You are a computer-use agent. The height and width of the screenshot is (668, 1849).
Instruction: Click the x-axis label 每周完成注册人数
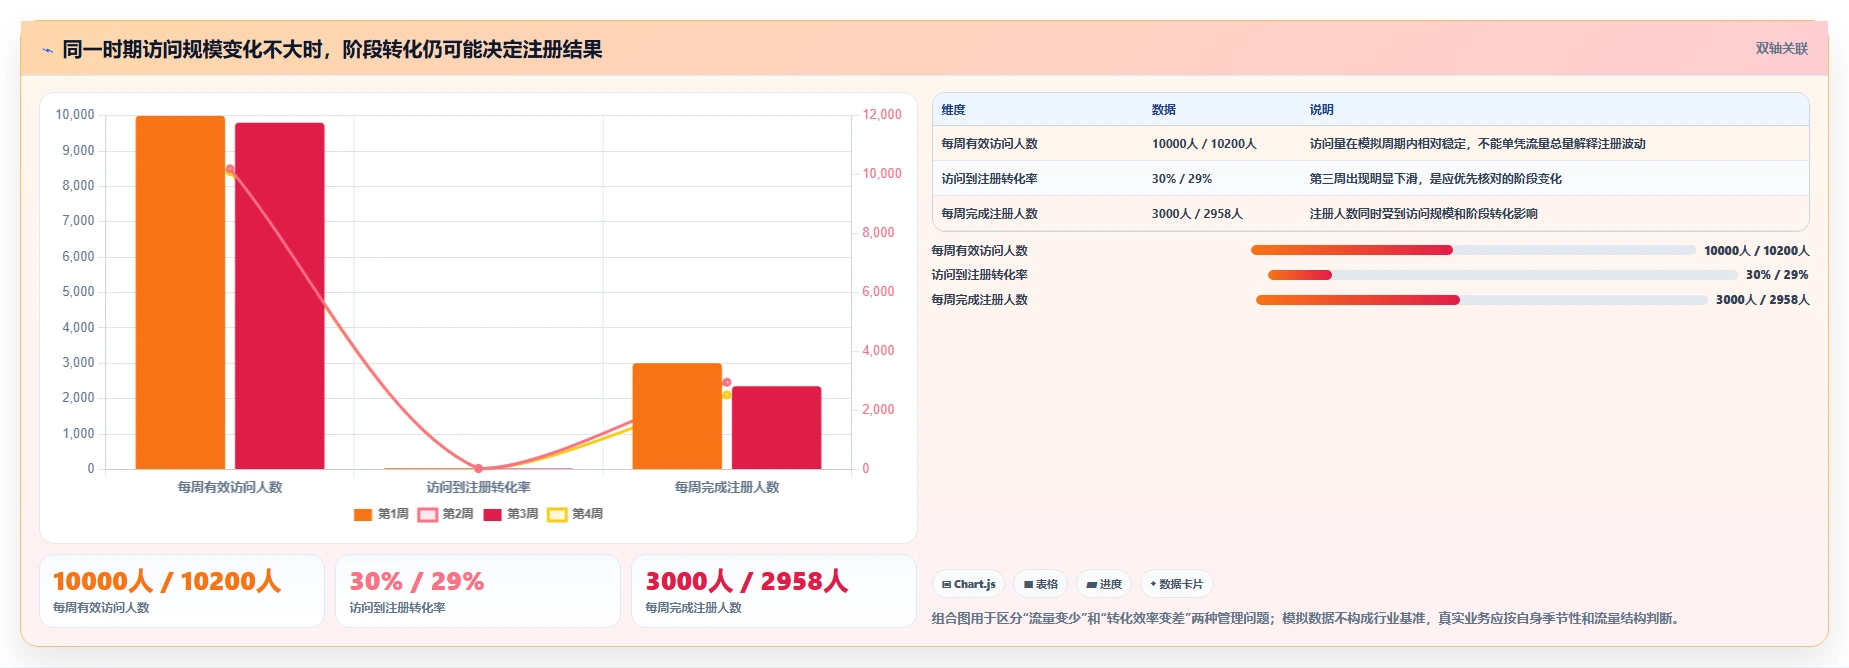tap(727, 487)
